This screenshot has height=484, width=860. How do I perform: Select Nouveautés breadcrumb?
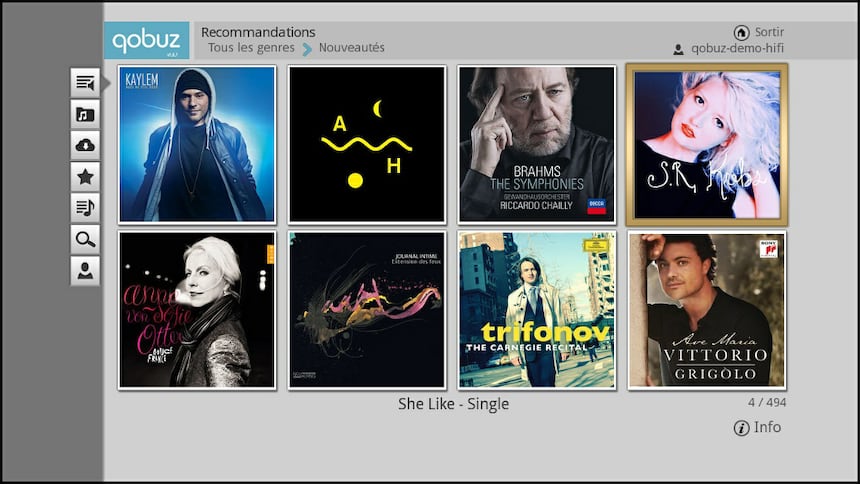tap(352, 48)
